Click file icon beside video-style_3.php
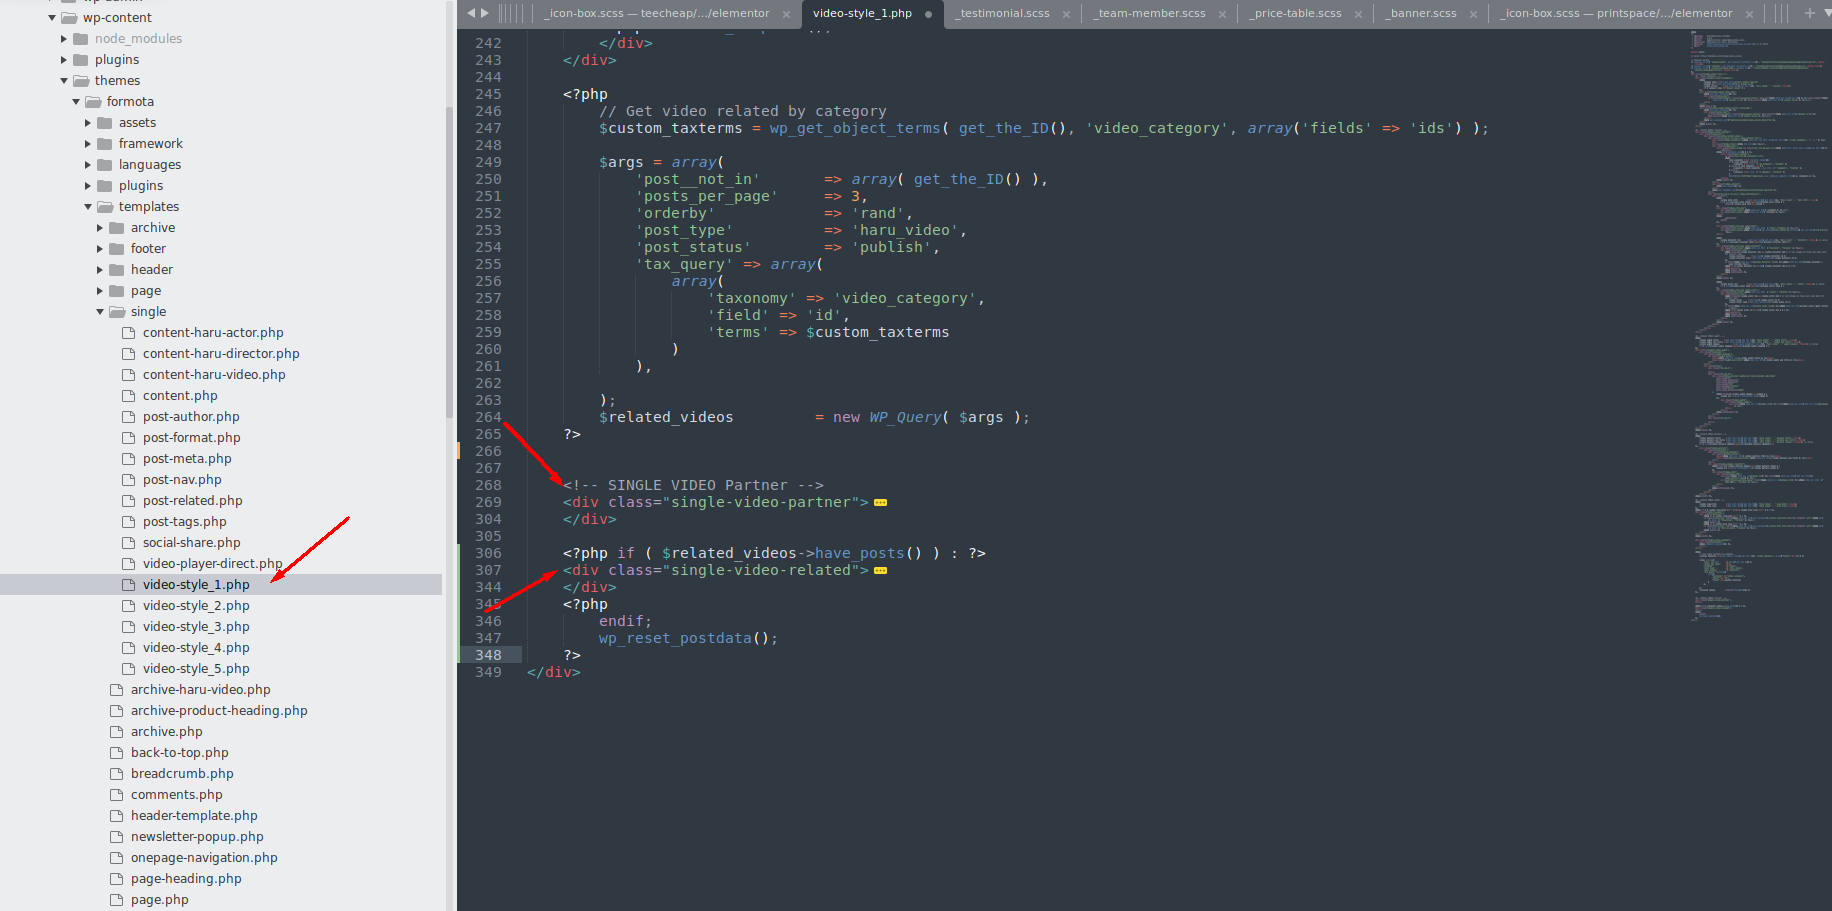Screen dimensions: 1832x911 tap(128, 627)
